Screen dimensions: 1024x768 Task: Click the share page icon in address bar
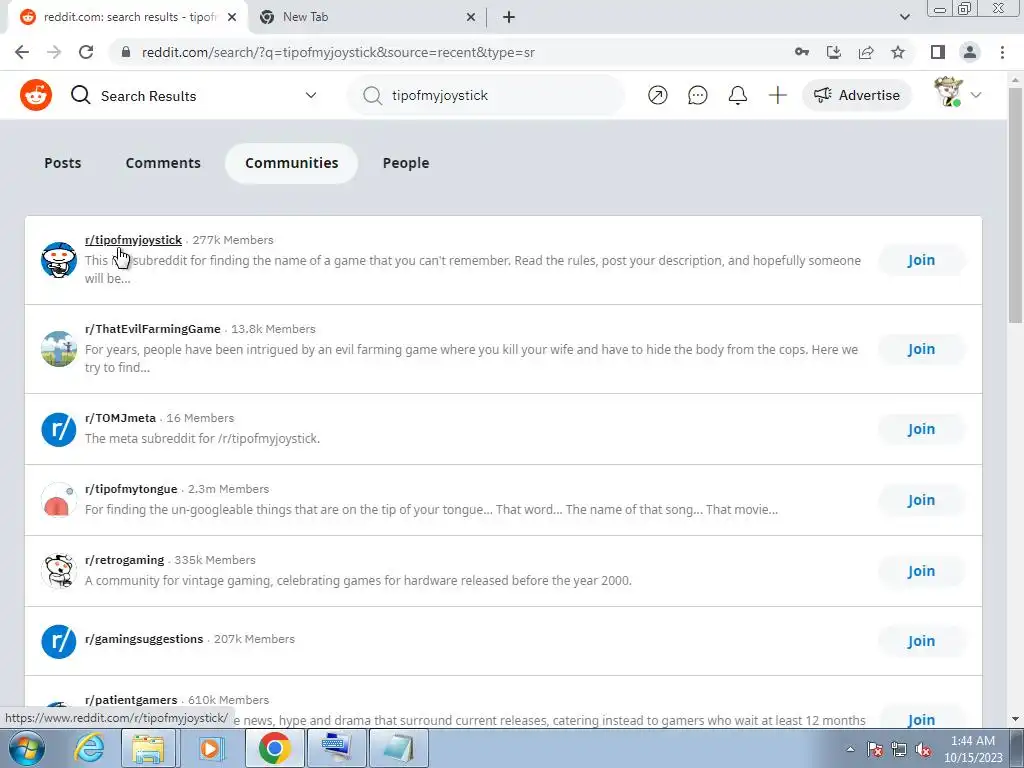pyautogui.click(x=866, y=52)
